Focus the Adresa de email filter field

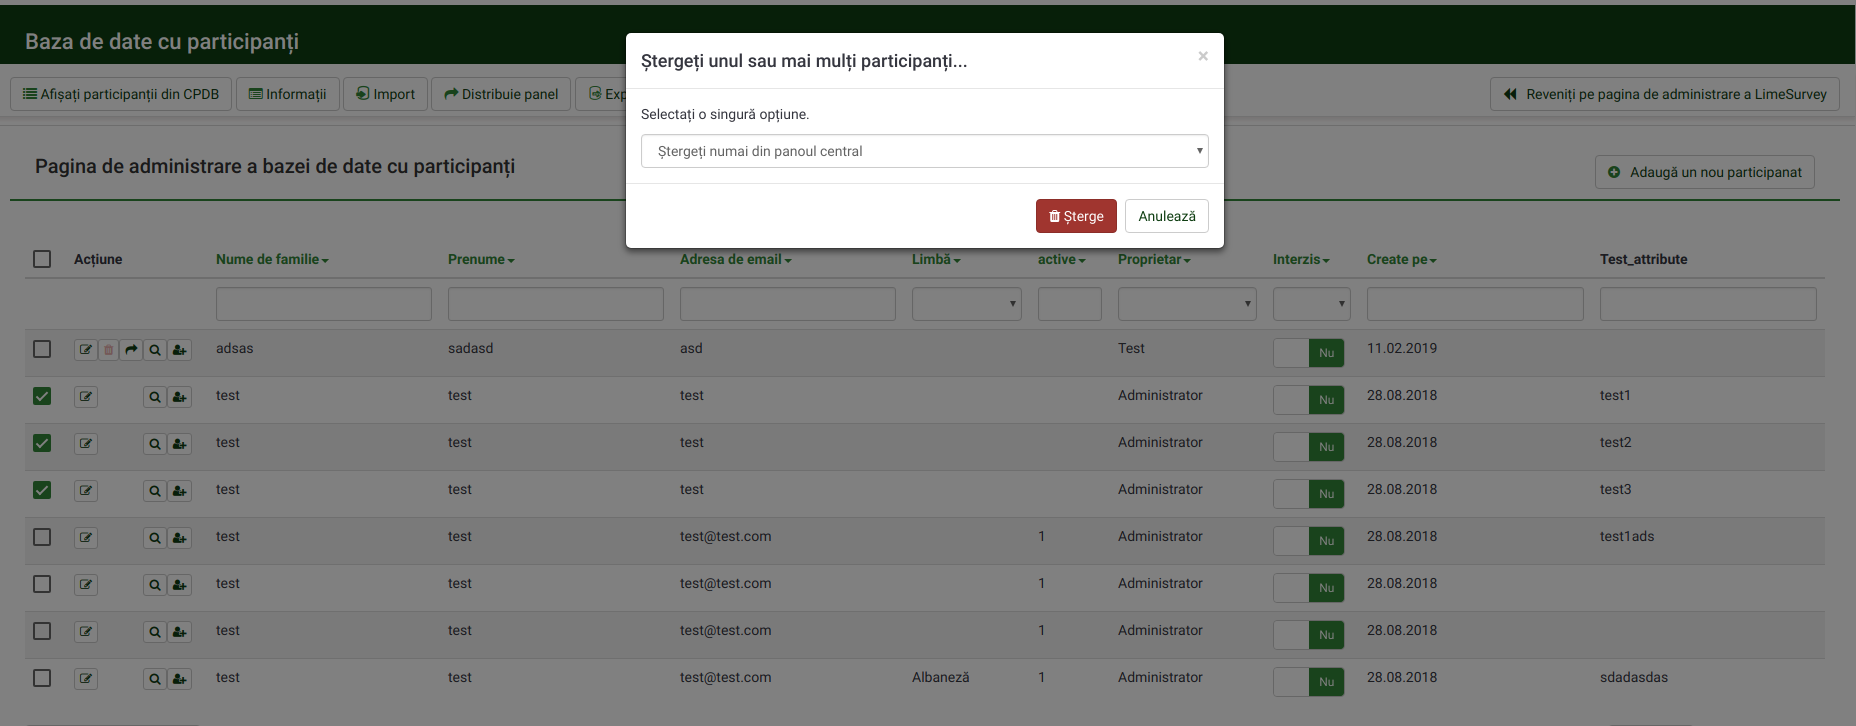pos(788,304)
